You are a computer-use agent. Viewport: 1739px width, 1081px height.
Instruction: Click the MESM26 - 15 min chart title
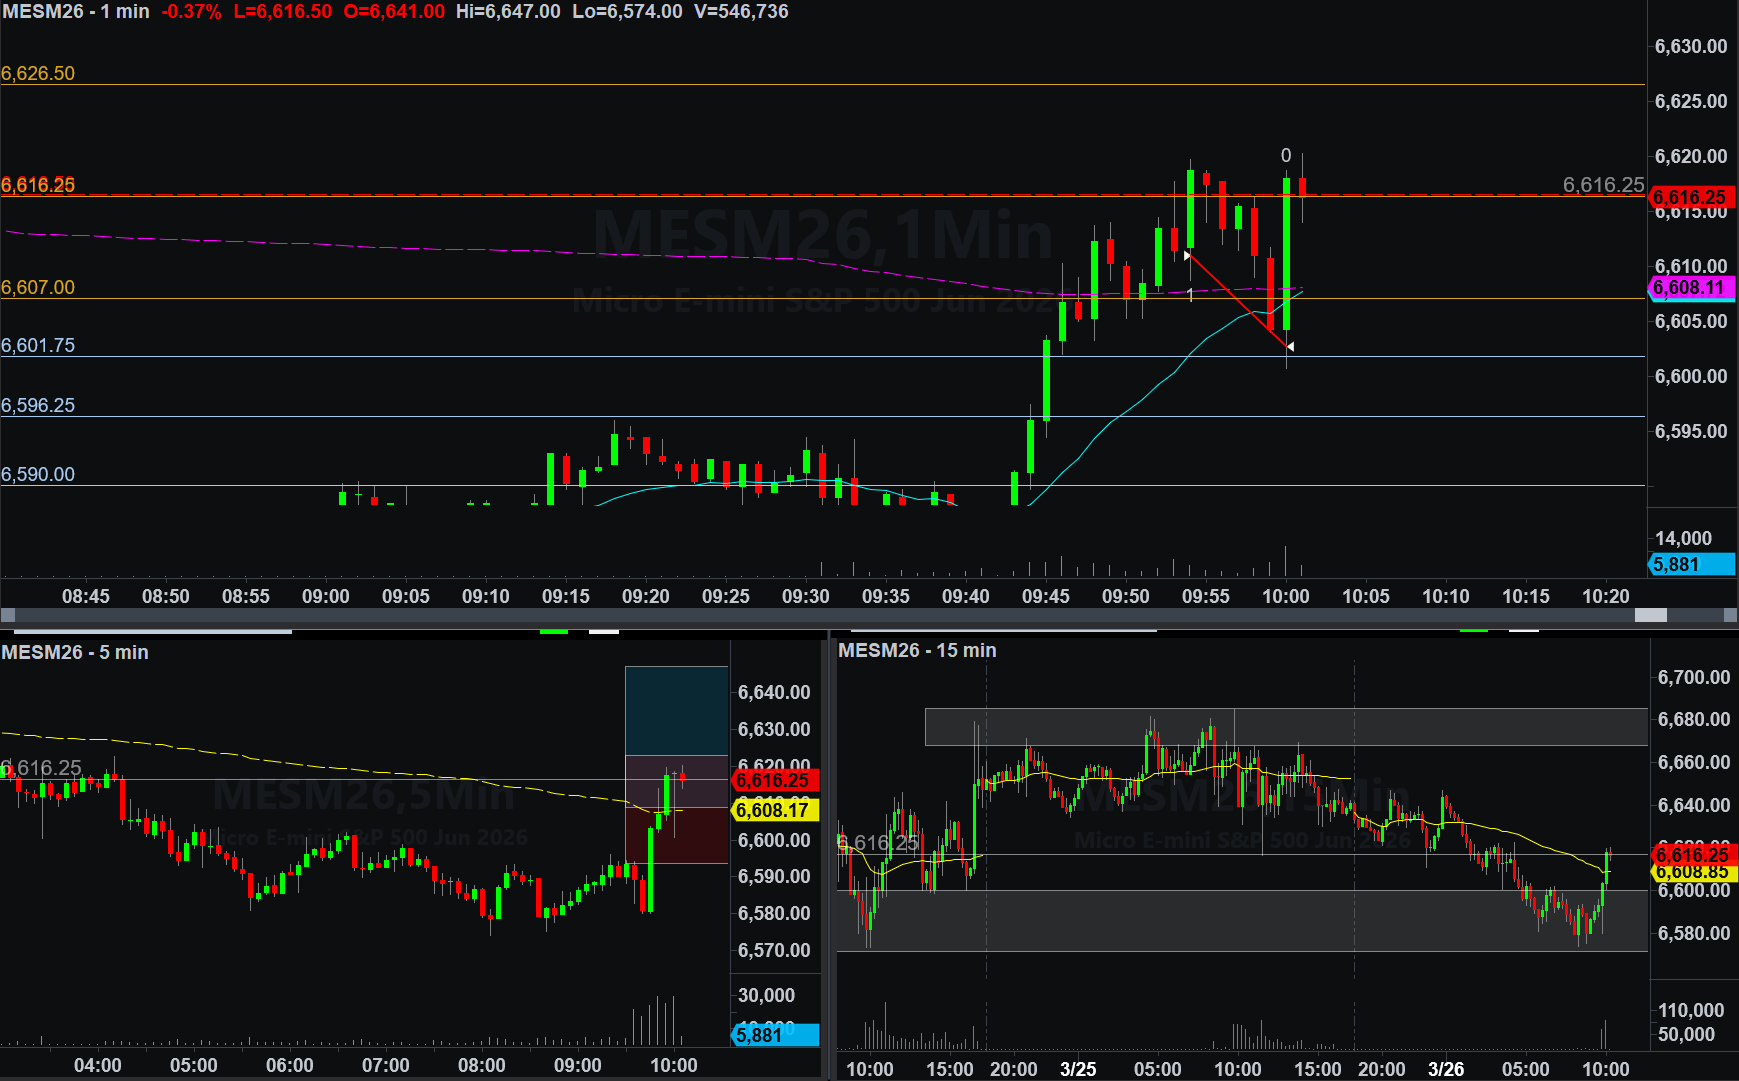(917, 650)
